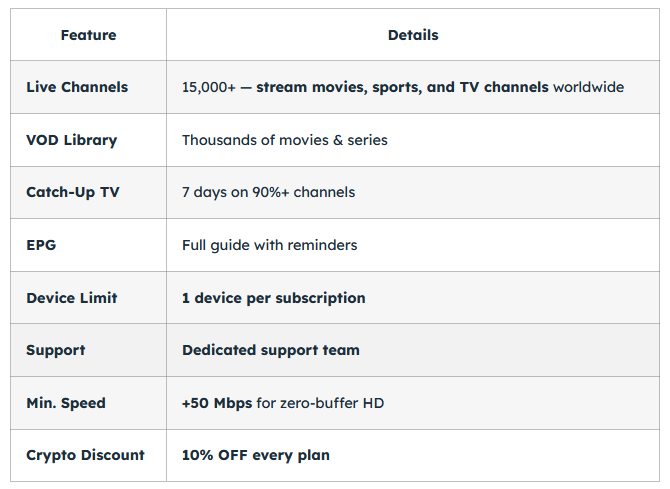The width and height of the screenshot is (670, 489).
Task: Click the Thousands of movies & series text
Action: click(x=285, y=140)
